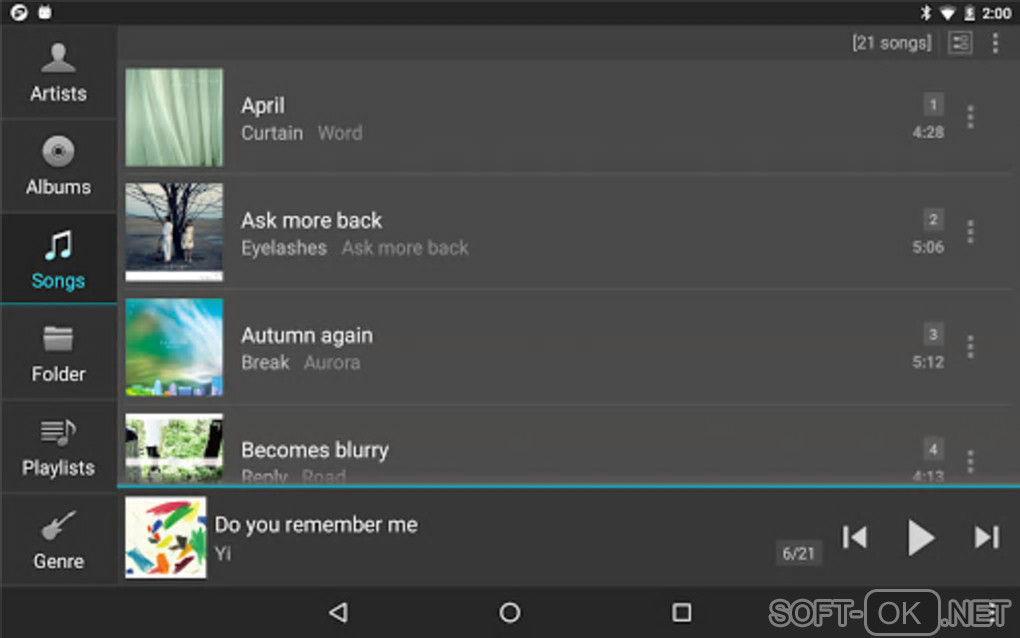Open options menu for Ask more back
The height and width of the screenshot is (638, 1020).
(970, 232)
